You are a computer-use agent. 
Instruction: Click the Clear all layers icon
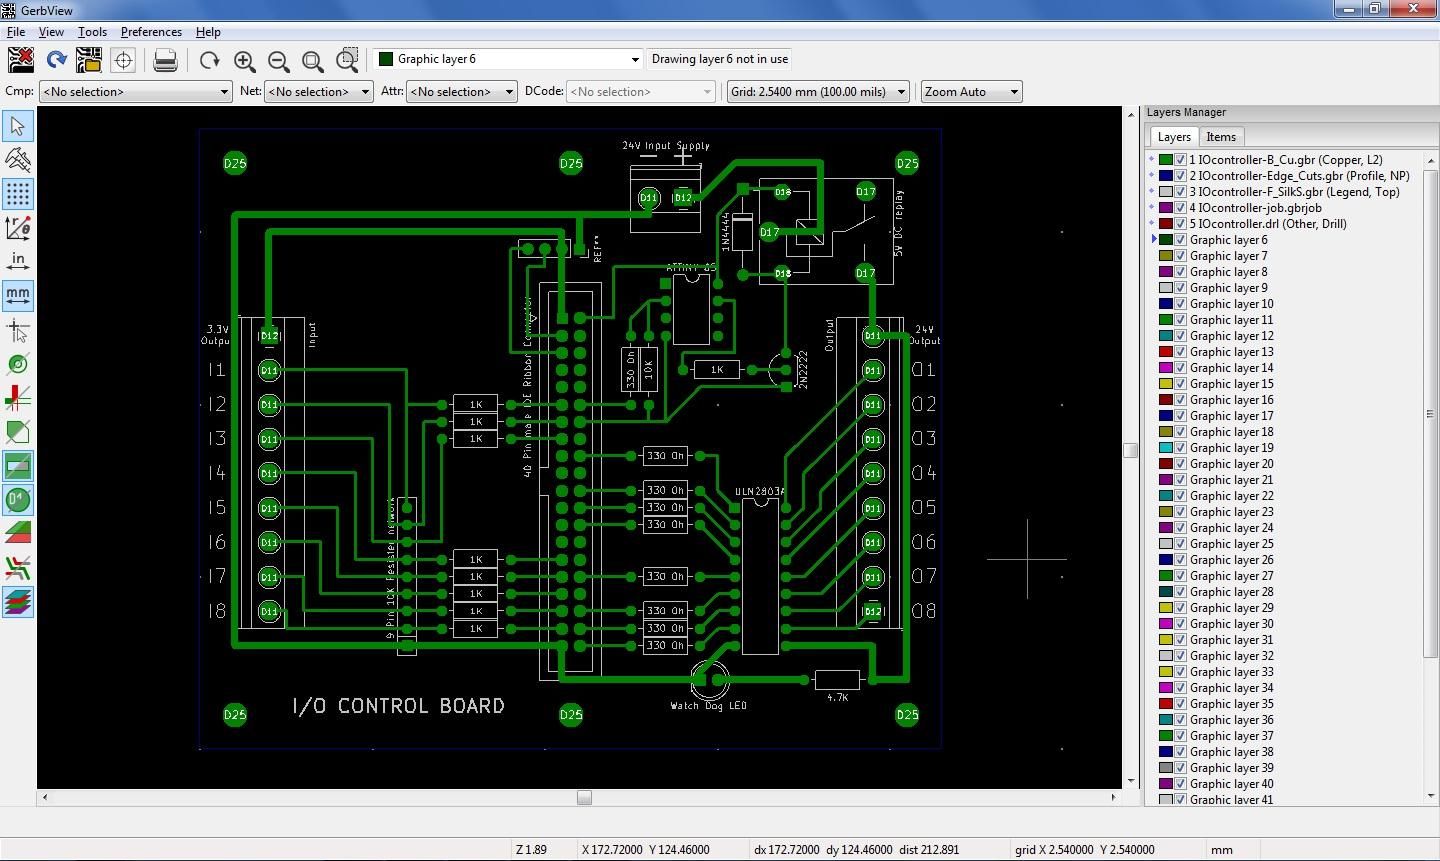20,59
